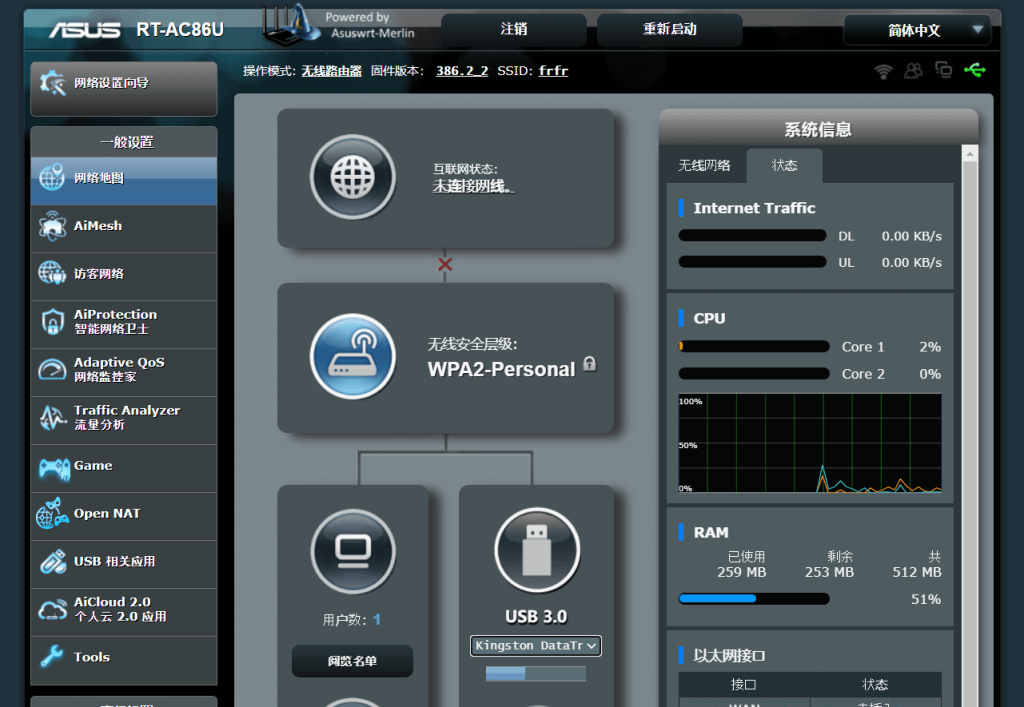Click the client count number 1
This screenshot has height=707, width=1024.
coord(377,620)
